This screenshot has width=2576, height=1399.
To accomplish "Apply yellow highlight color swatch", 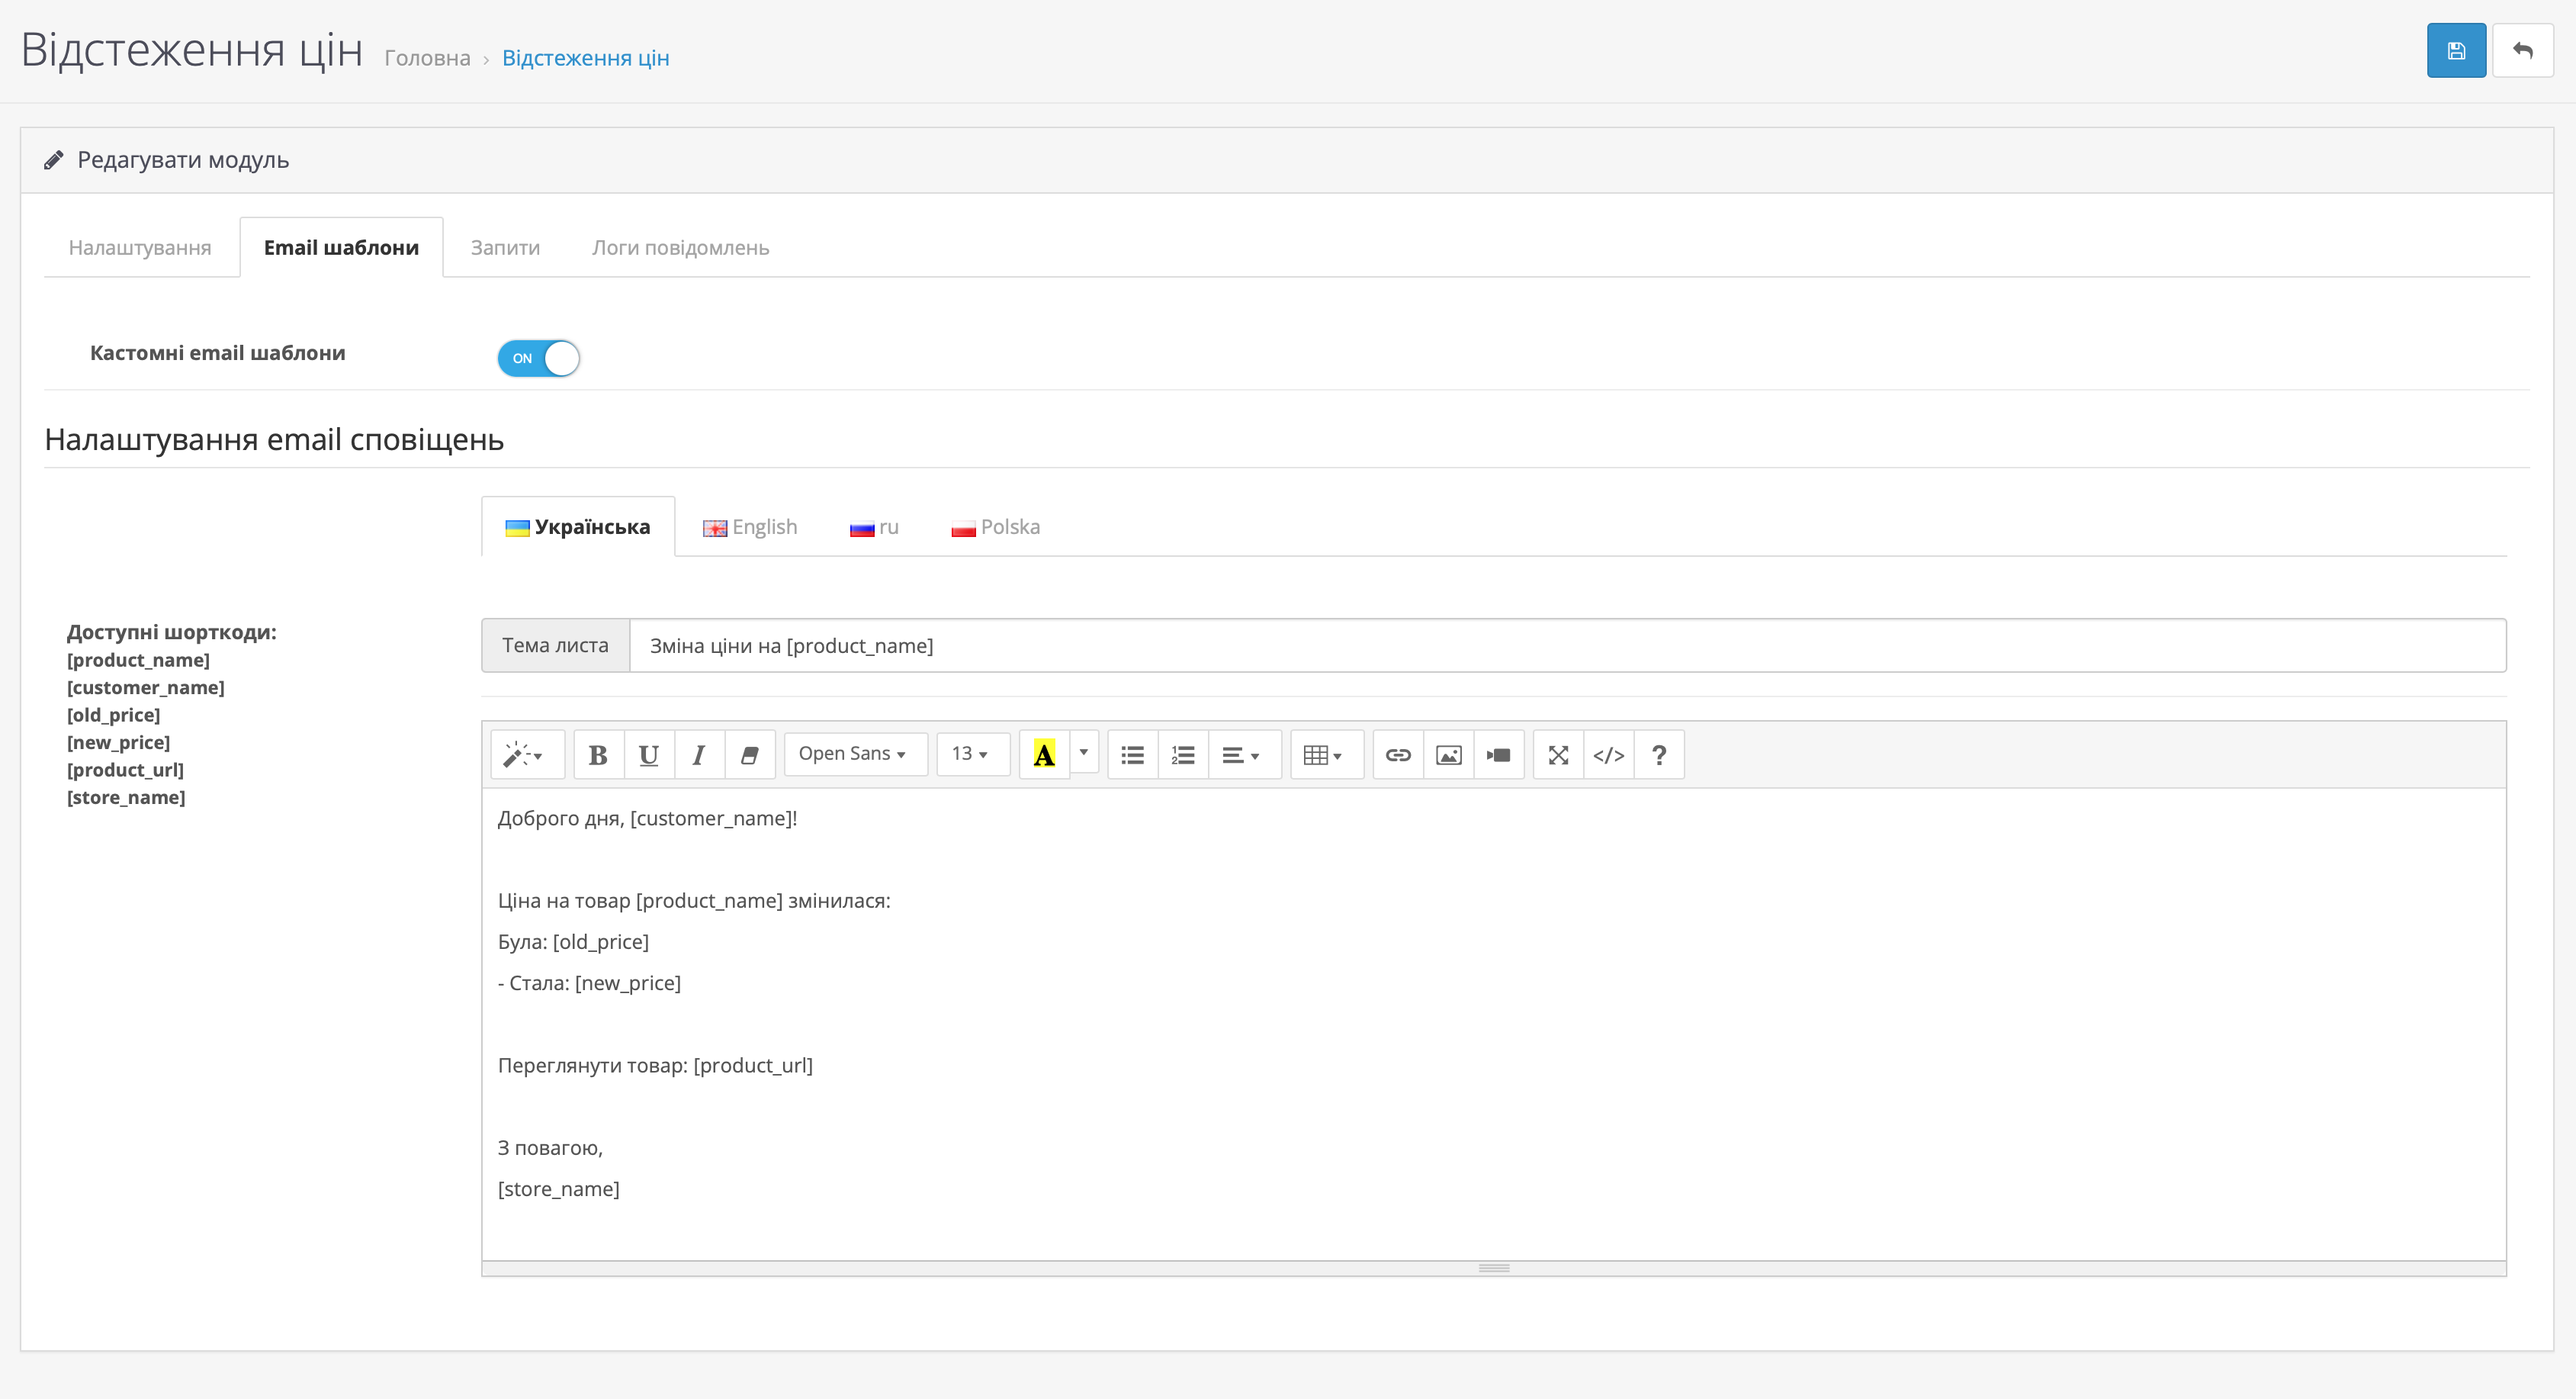I will pos(1043,755).
